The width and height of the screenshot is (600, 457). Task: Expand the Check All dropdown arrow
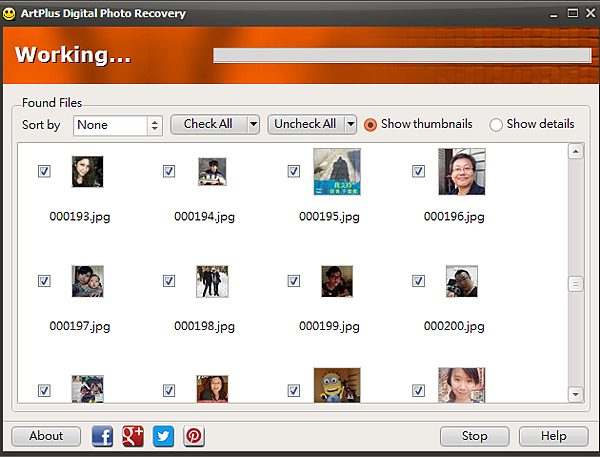click(253, 124)
